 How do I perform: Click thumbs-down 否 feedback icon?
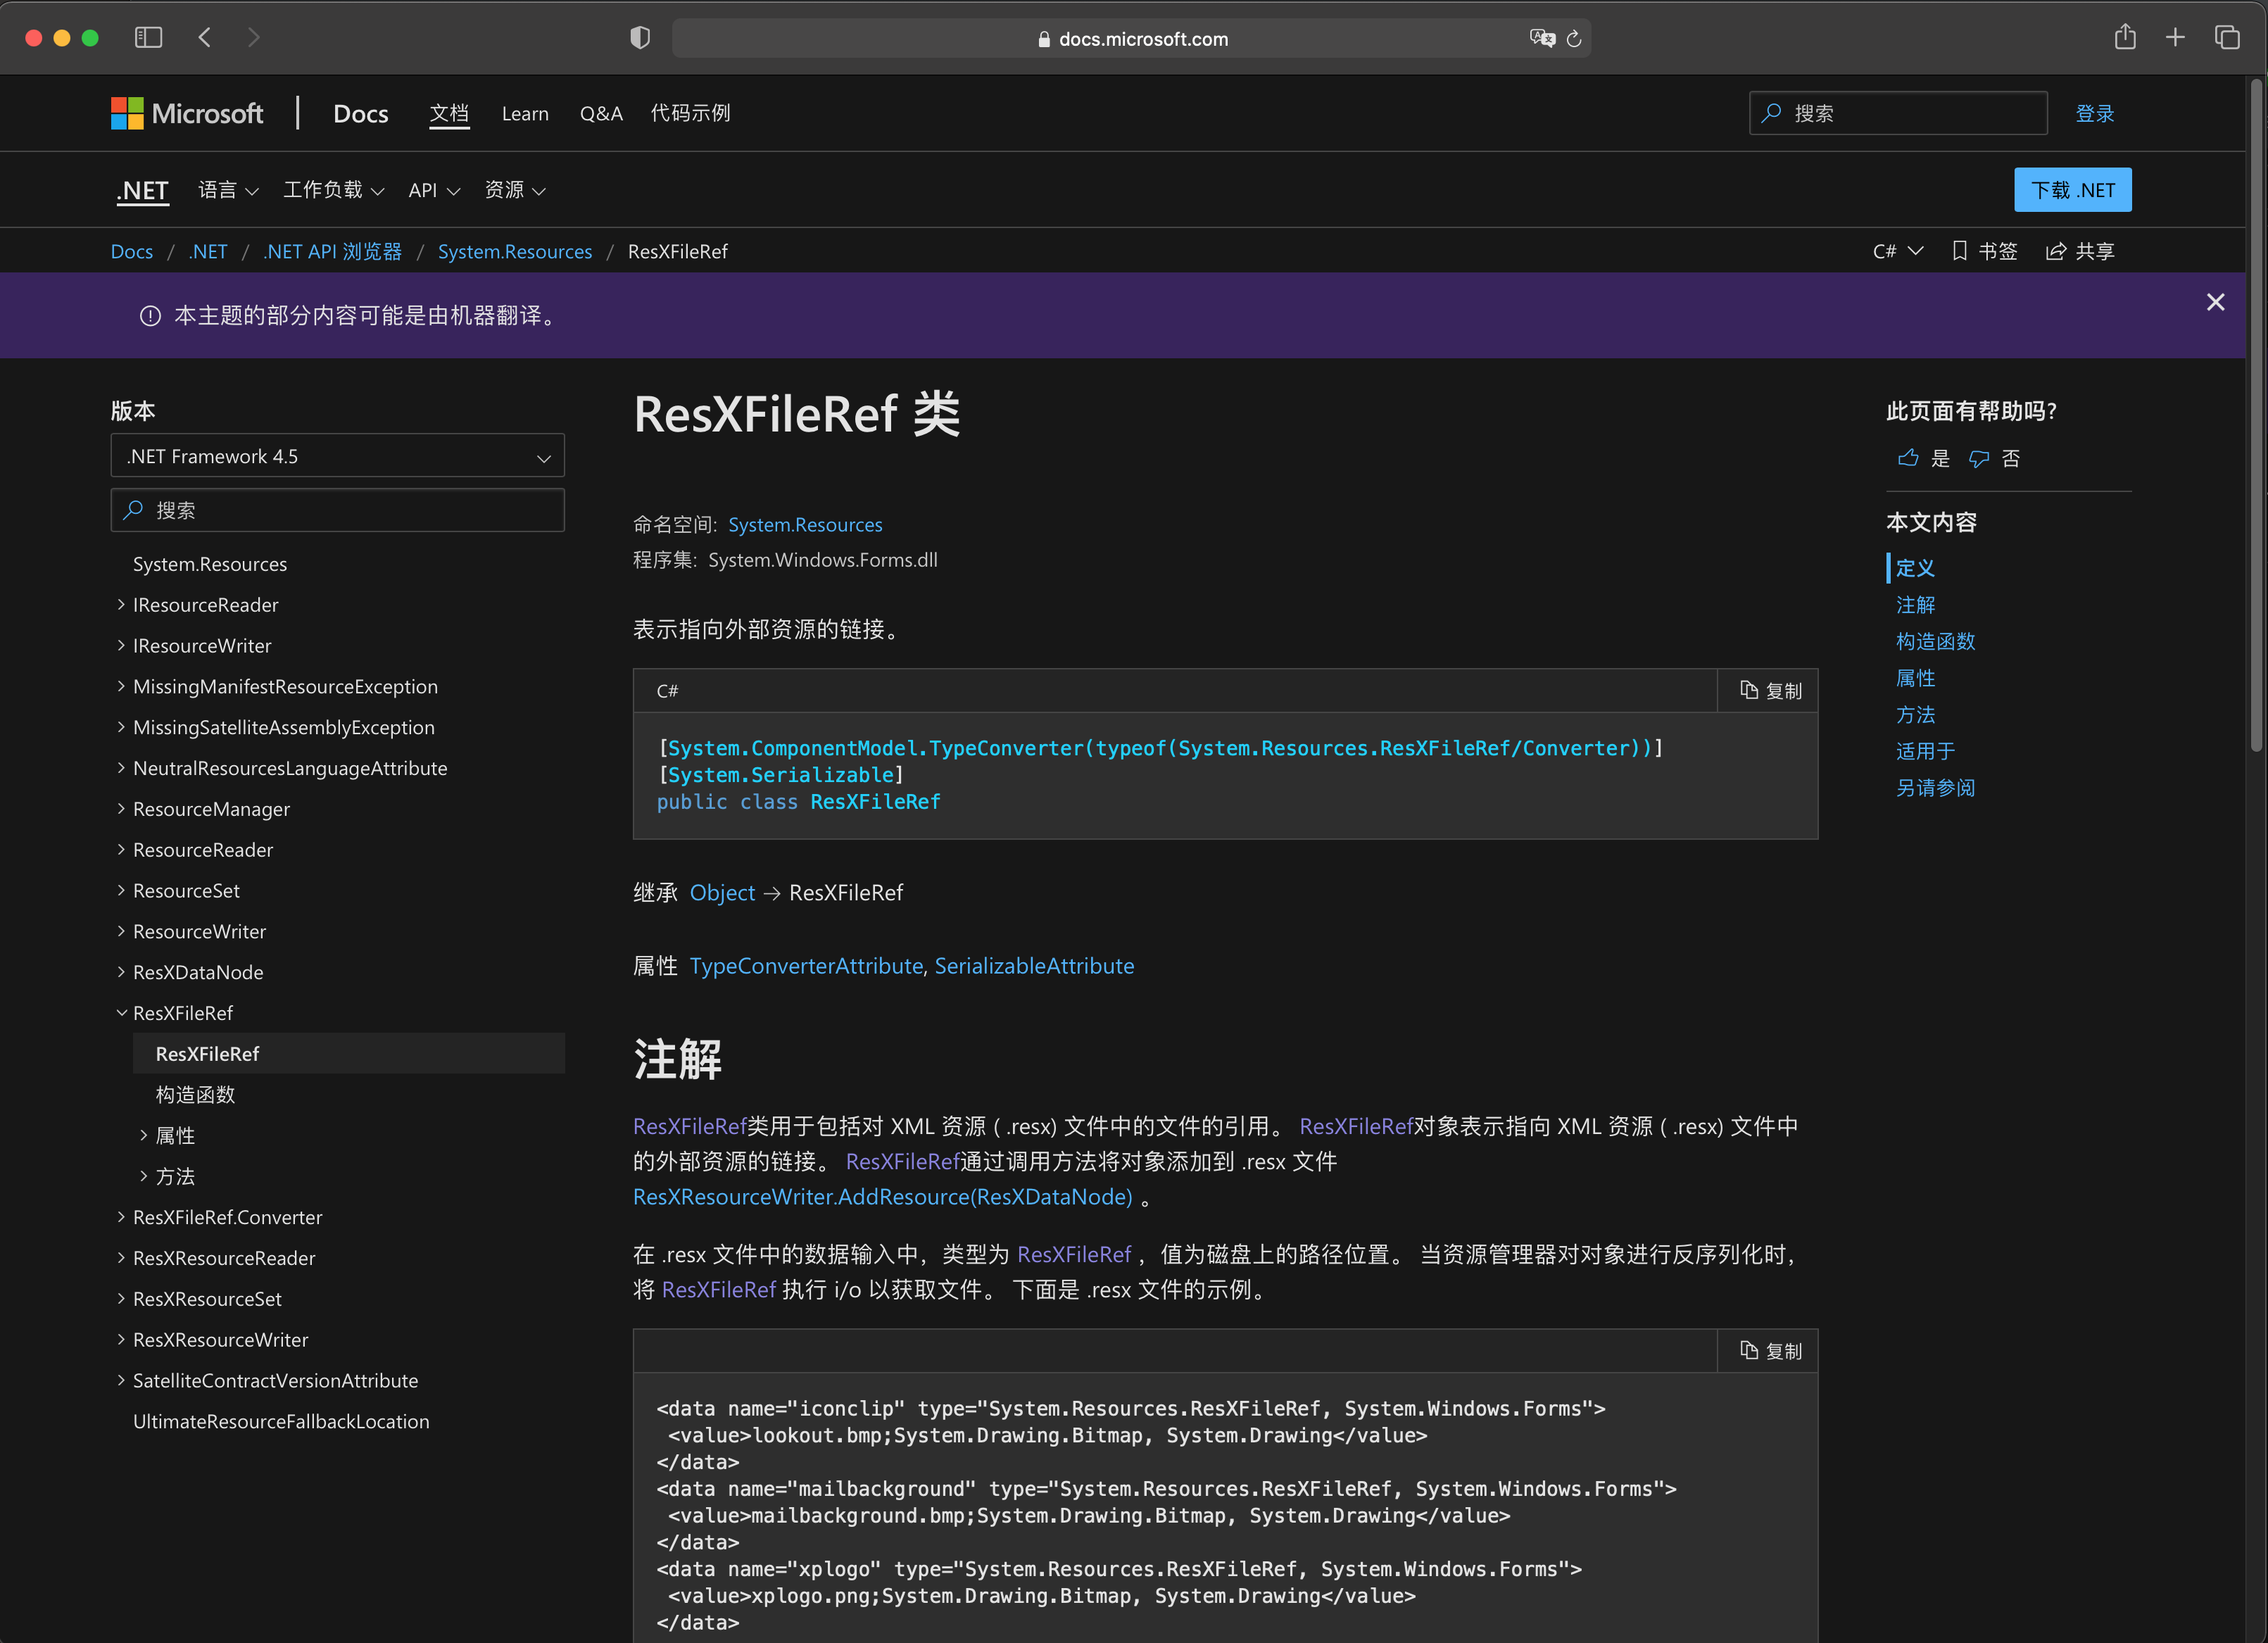click(x=1978, y=458)
